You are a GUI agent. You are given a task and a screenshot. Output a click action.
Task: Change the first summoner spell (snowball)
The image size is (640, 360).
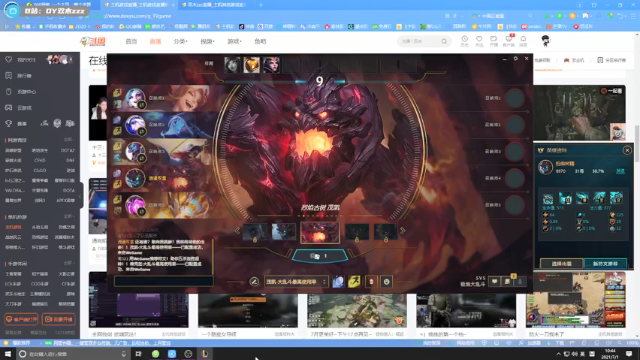(x=338, y=282)
